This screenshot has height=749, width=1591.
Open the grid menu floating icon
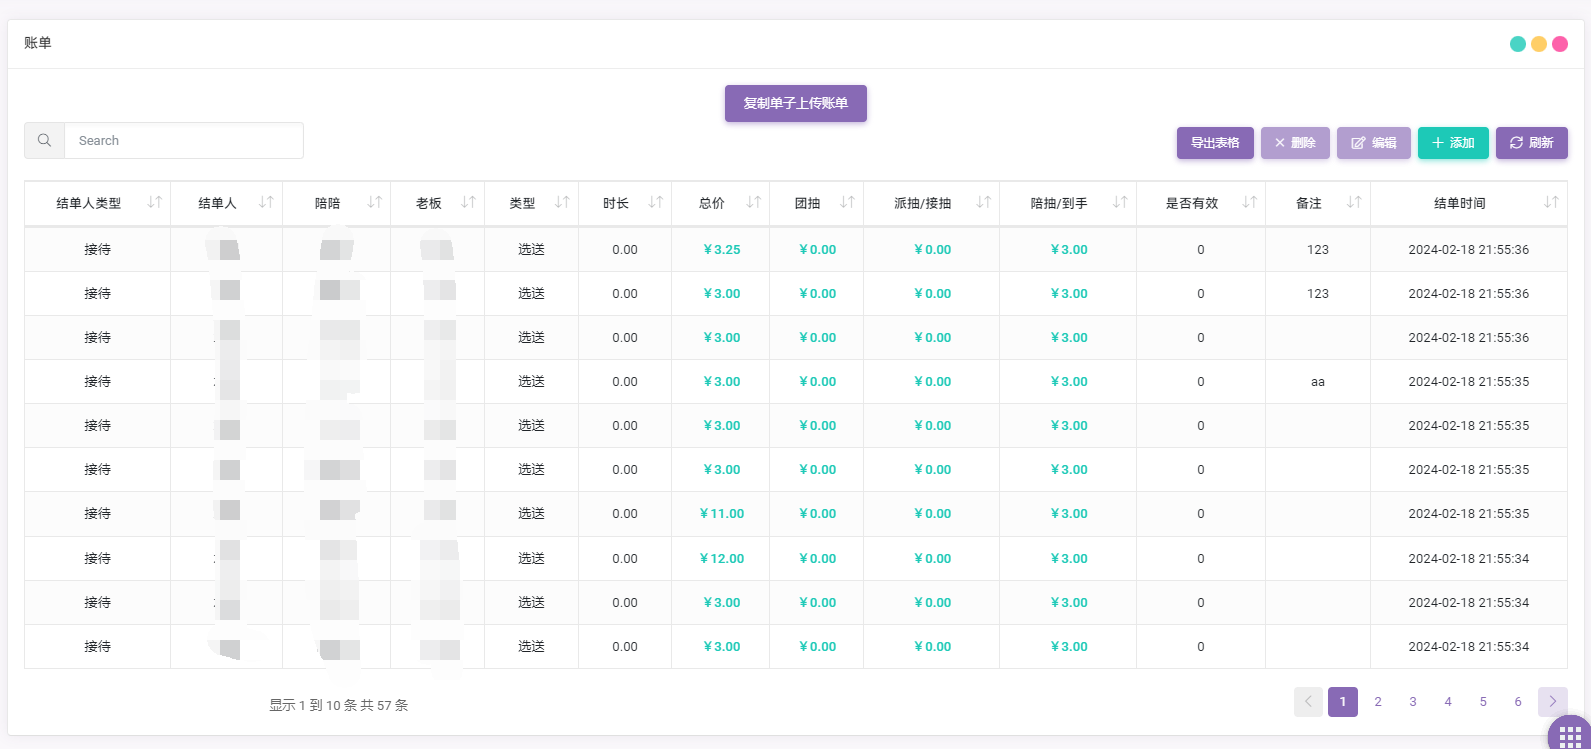[x=1570, y=736]
